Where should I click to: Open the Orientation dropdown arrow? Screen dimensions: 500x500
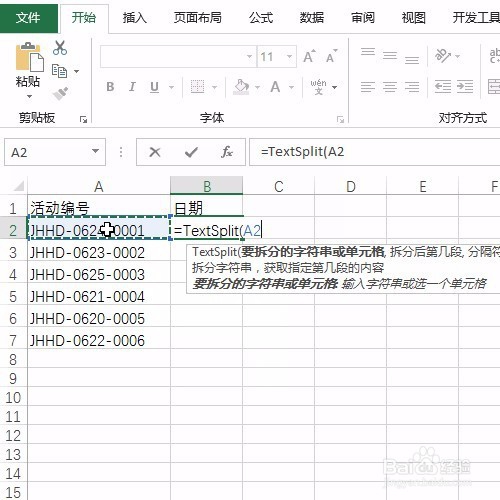click(x=458, y=56)
